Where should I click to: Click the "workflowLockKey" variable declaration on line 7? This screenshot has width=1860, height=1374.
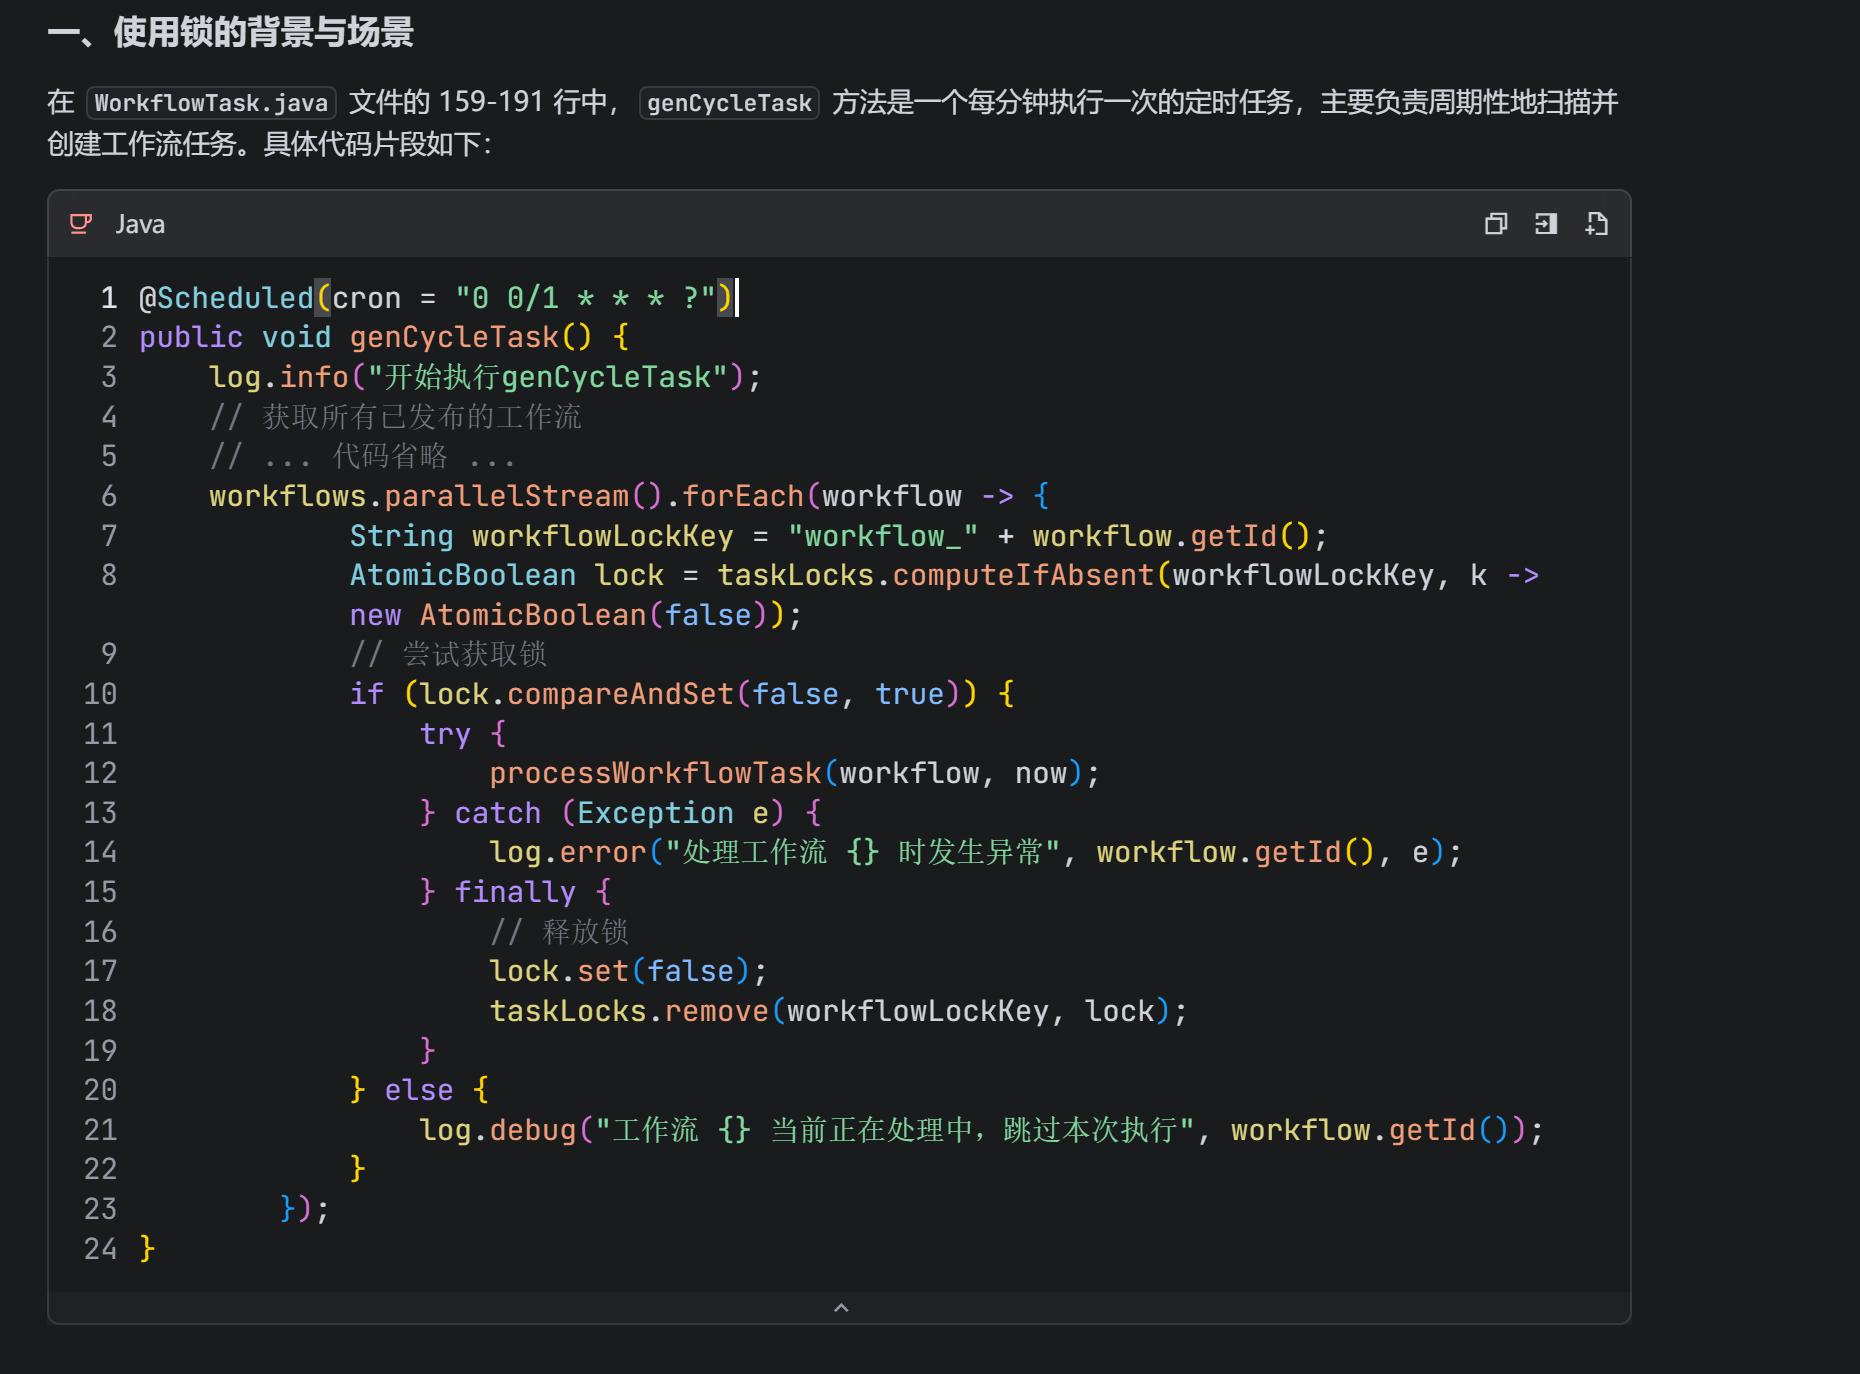(603, 536)
